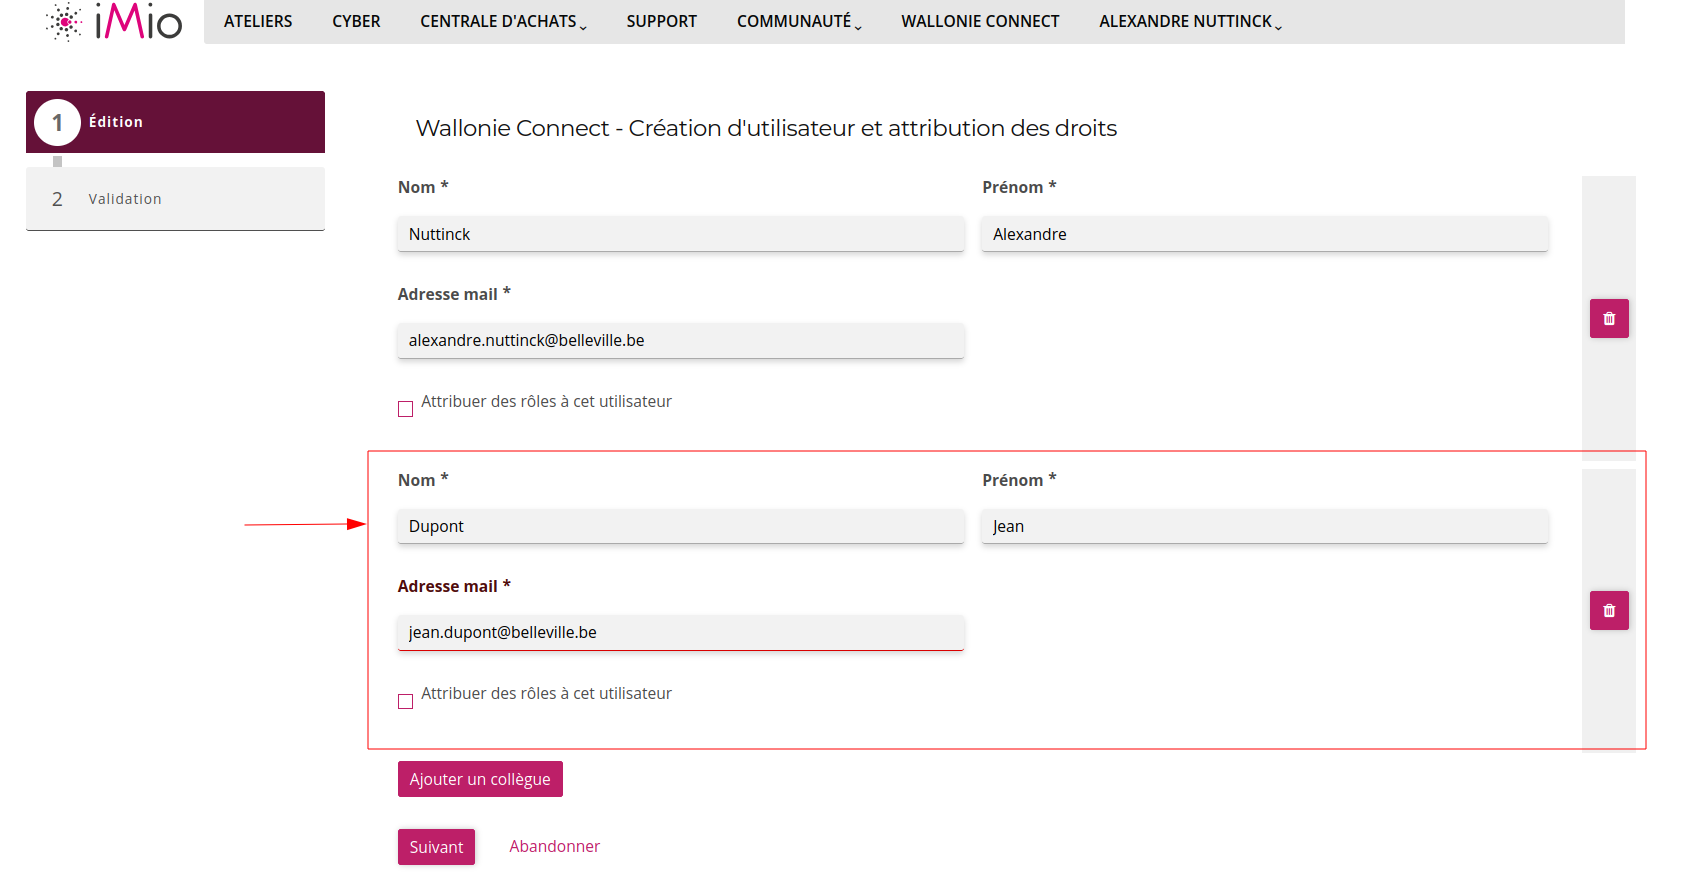The image size is (1690, 887).
Task: Enable role assignment for Alexandre Nuttinck
Action: [406, 409]
